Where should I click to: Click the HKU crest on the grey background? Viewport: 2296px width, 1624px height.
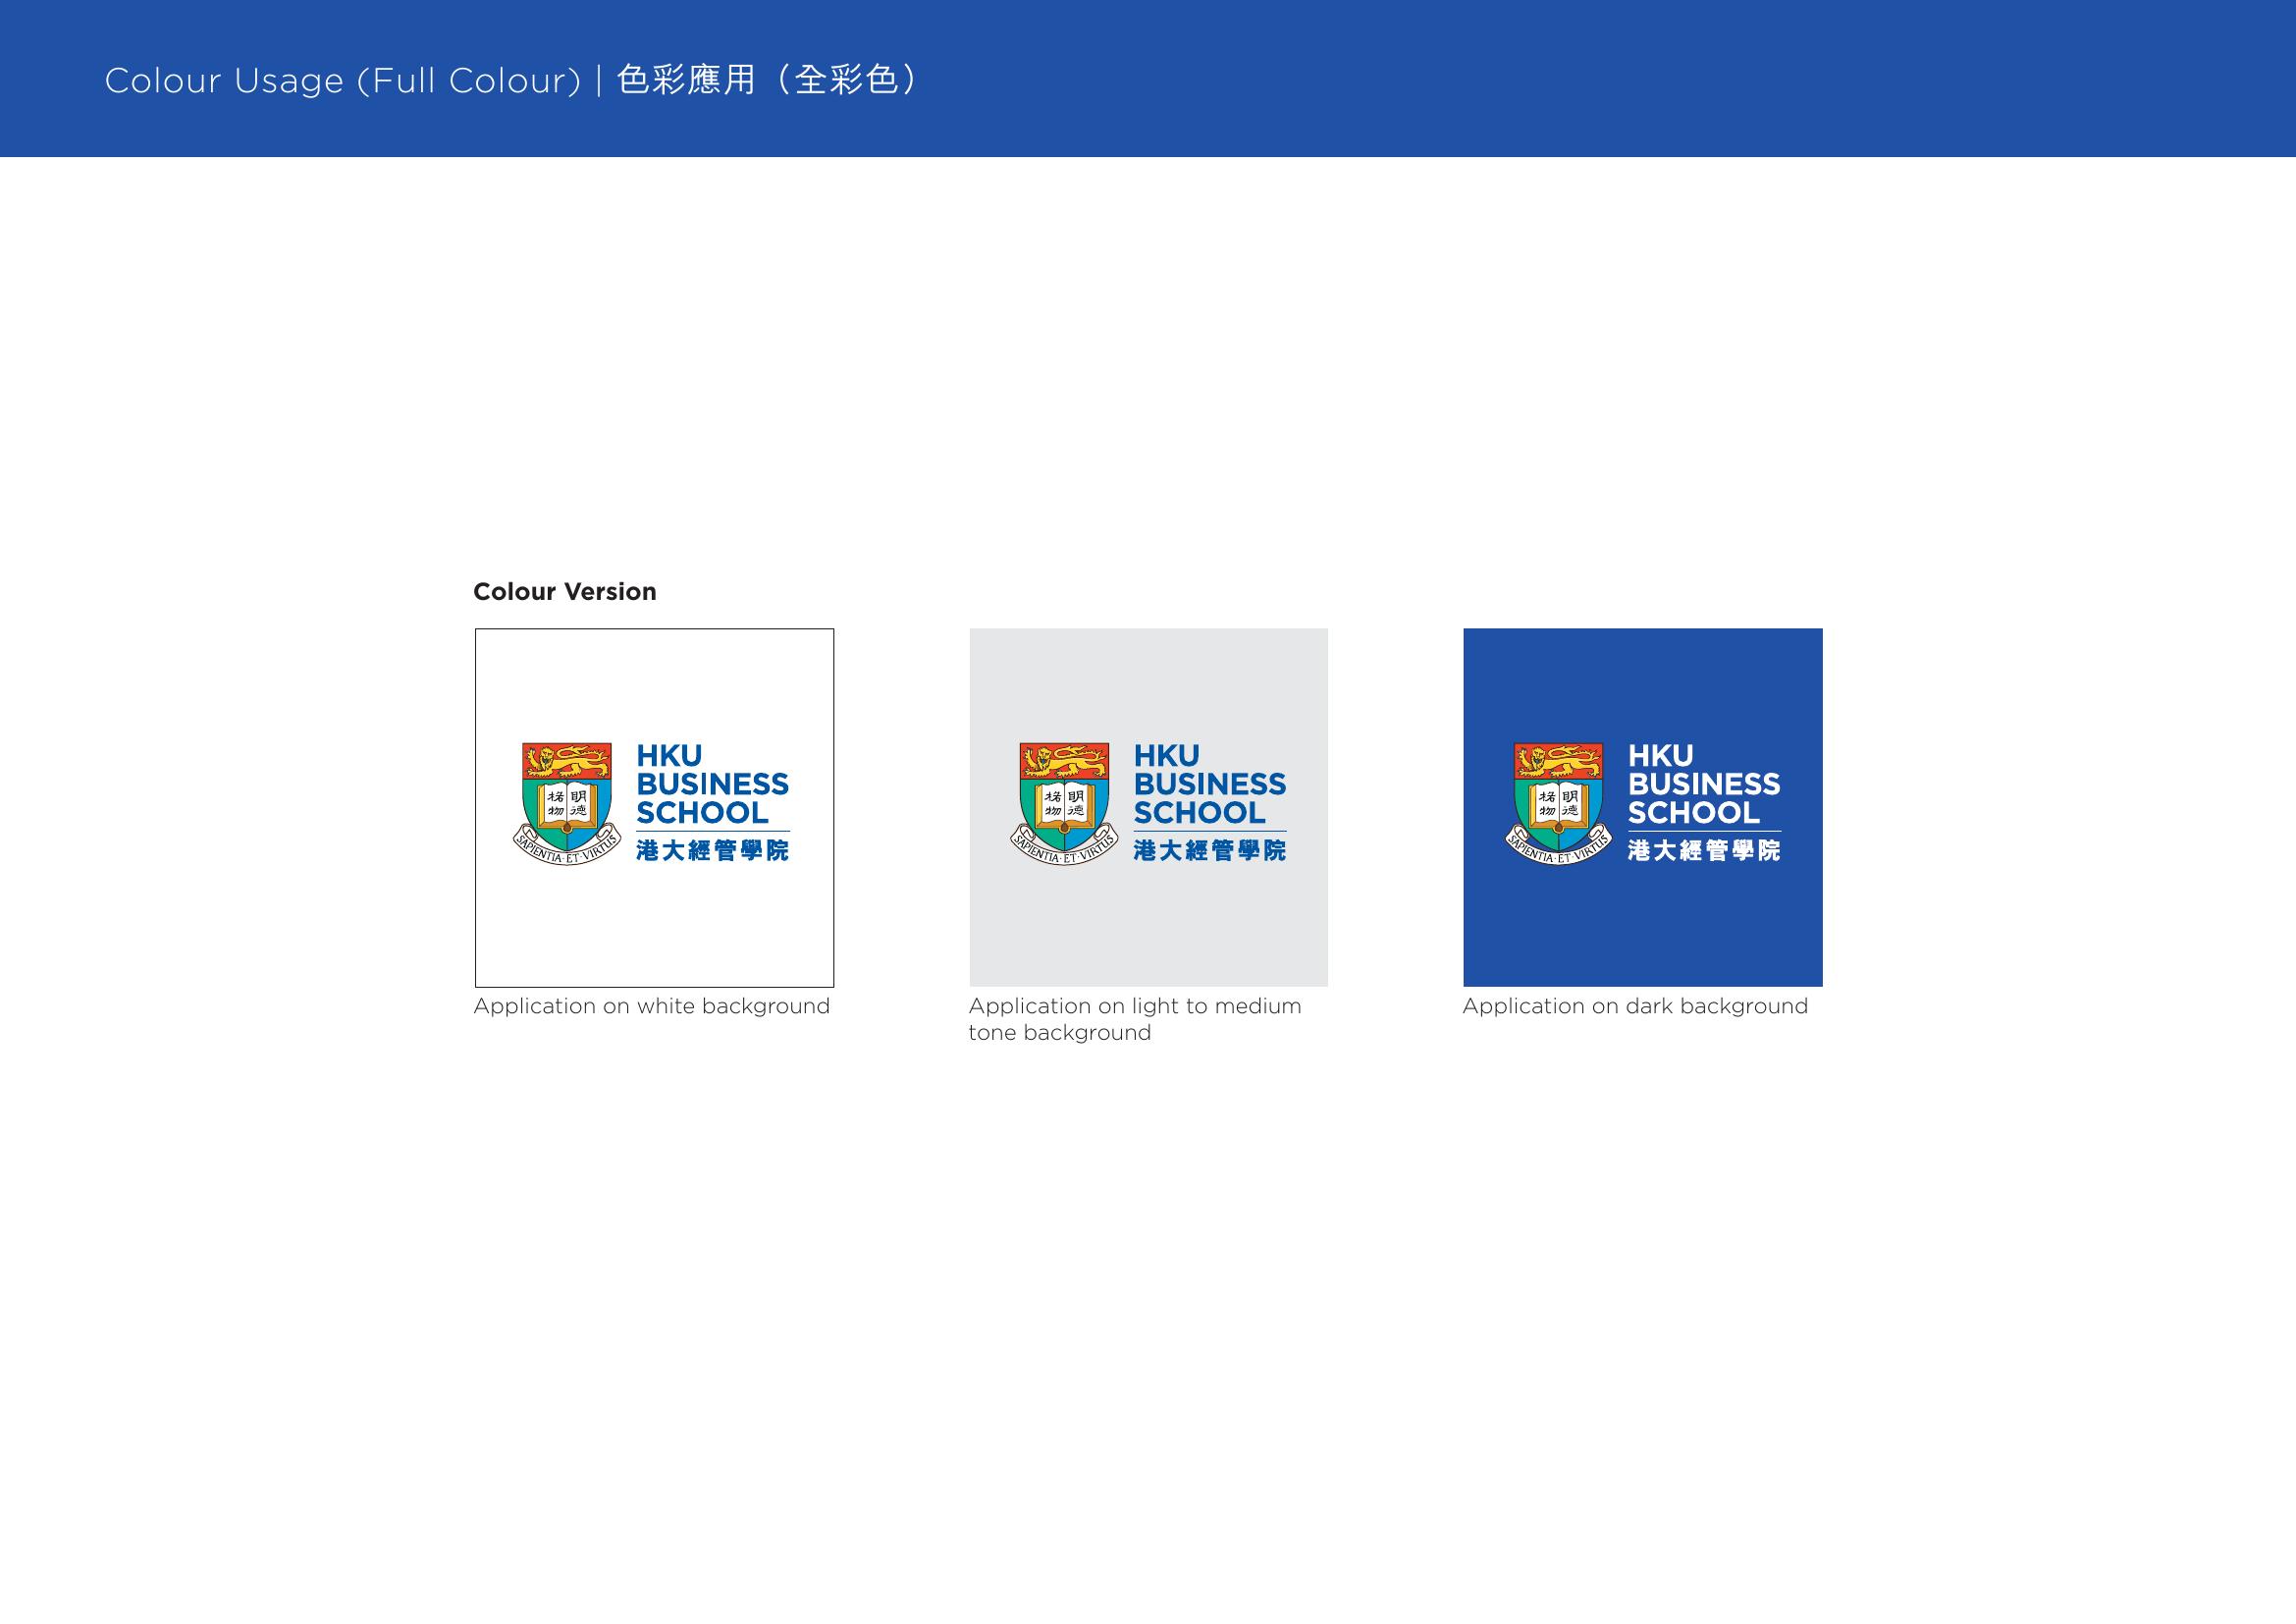coord(1064,804)
